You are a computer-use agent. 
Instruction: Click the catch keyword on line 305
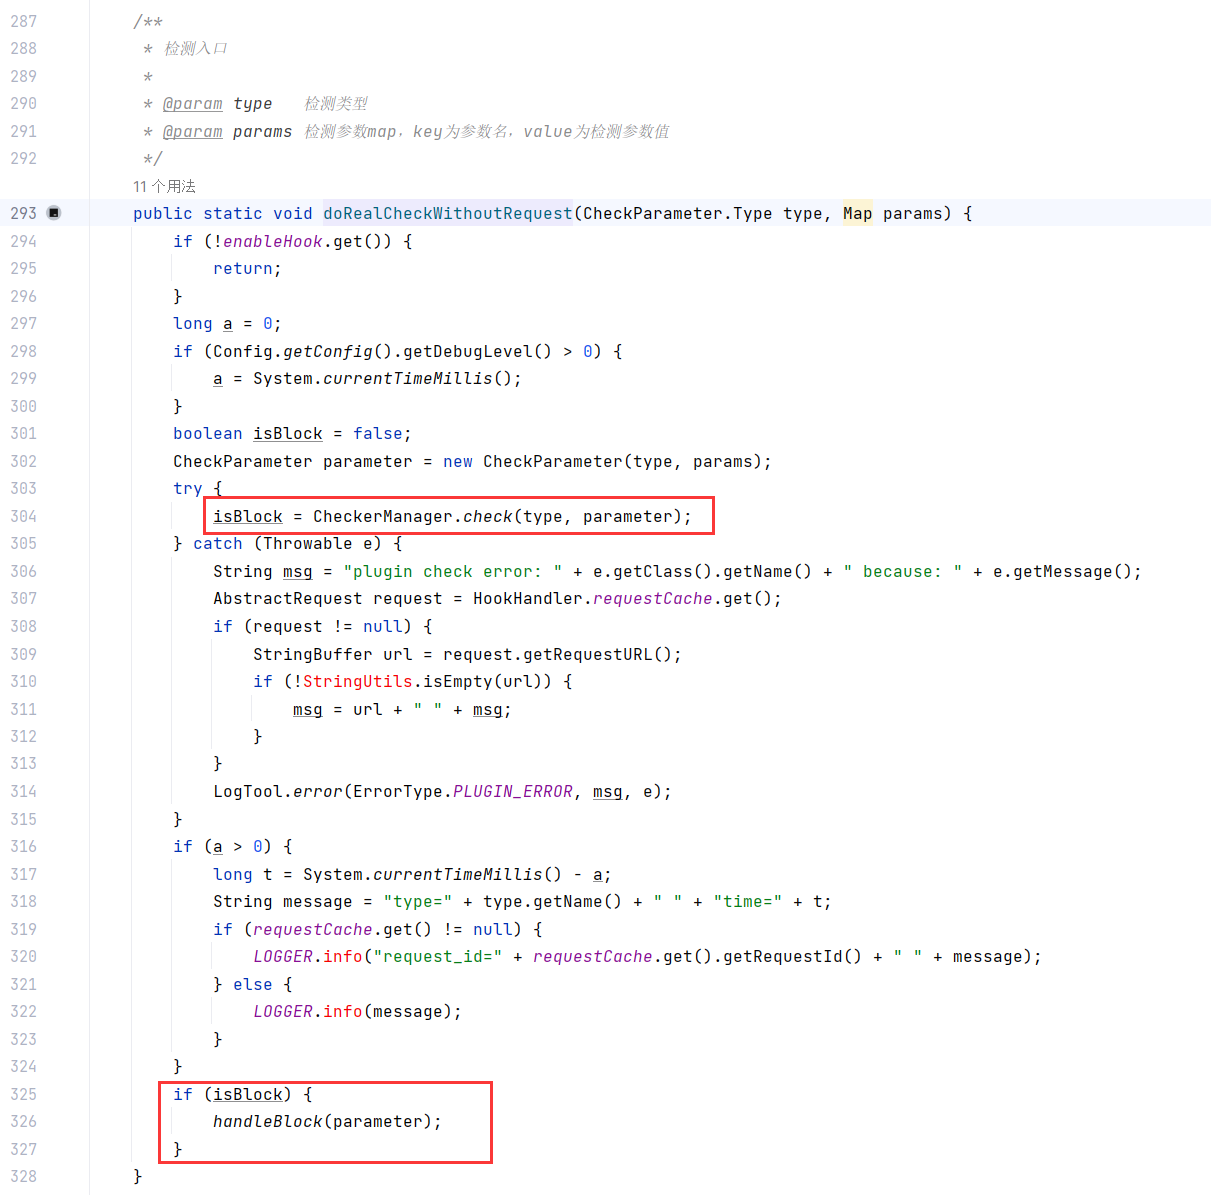(218, 543)
